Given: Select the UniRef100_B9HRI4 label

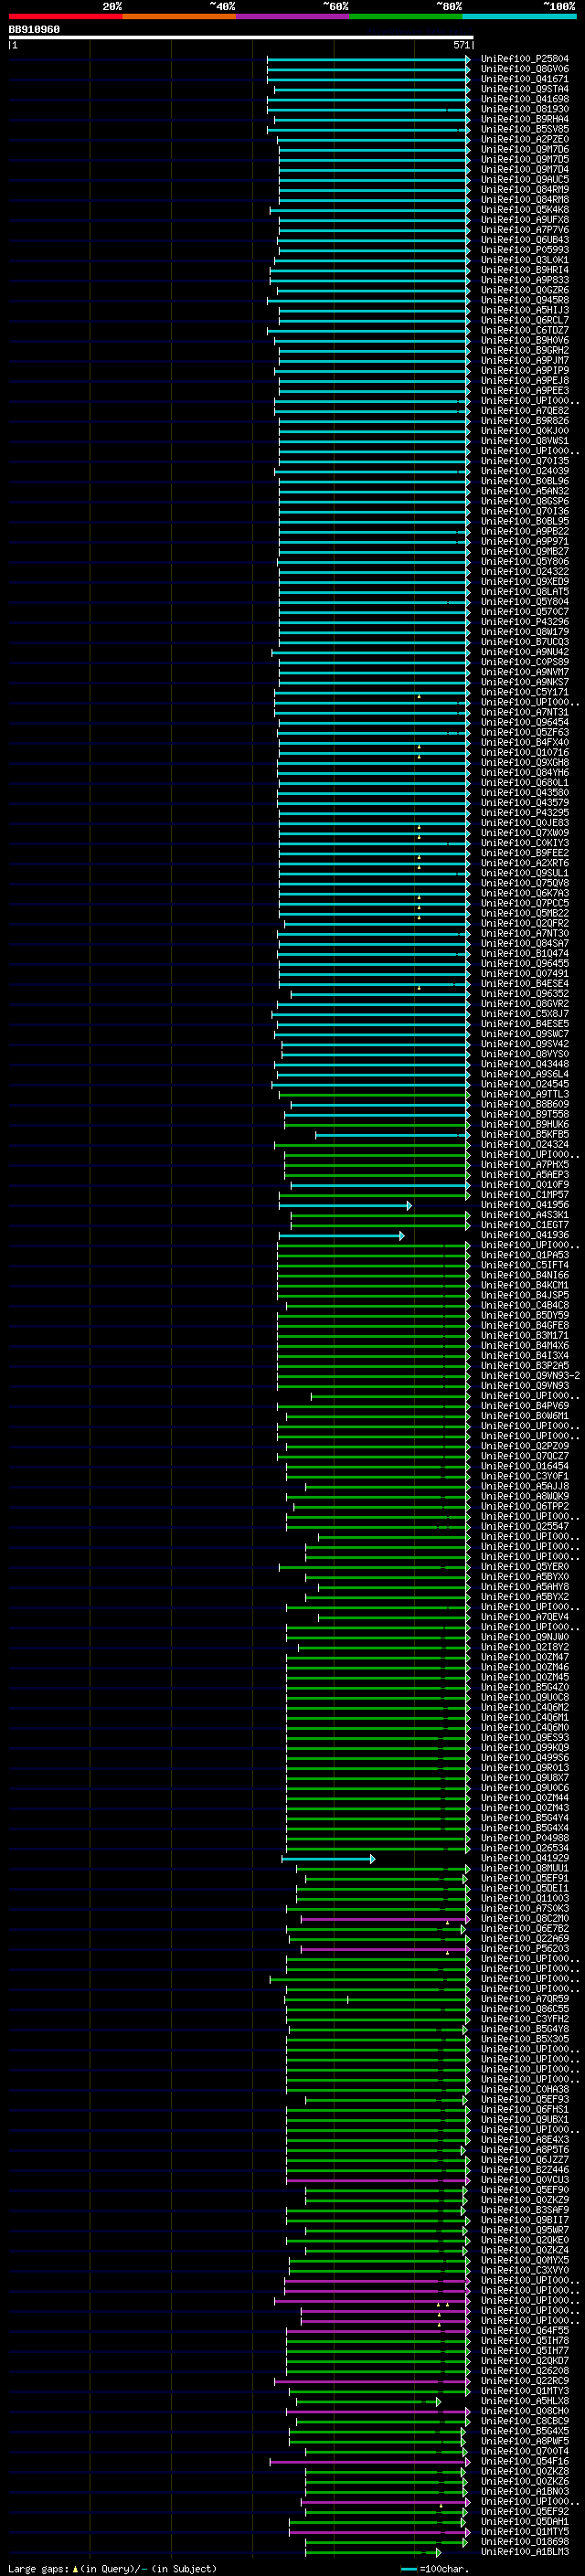Looking at the screenshot, I should tap(525, 270).
